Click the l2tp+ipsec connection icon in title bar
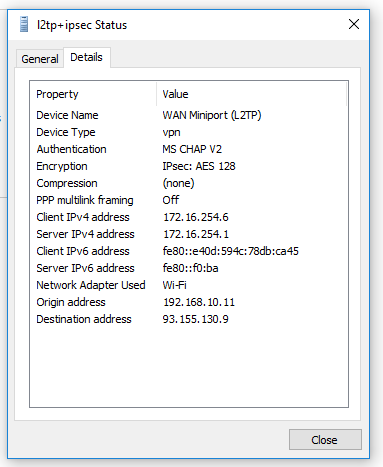This screenshot has width=383, height=467. [24, 24]
